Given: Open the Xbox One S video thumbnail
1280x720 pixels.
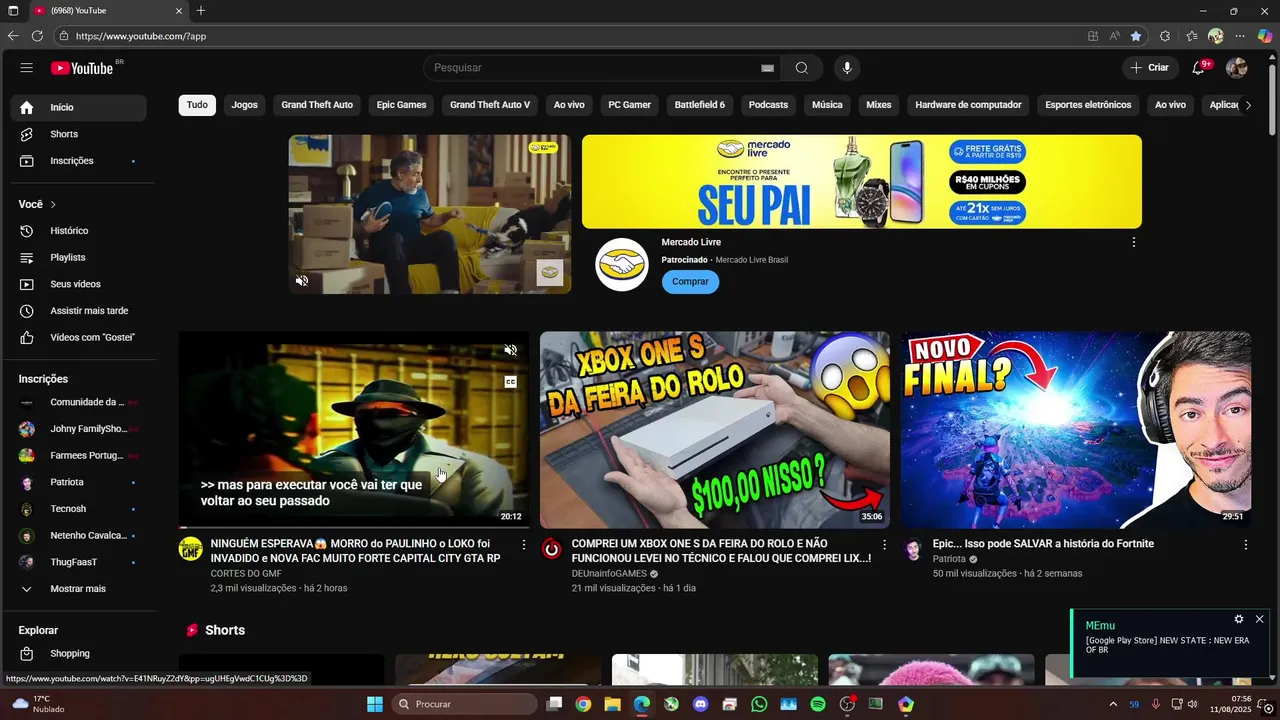Looking at the screenshot, I should (x=715, y=430).
